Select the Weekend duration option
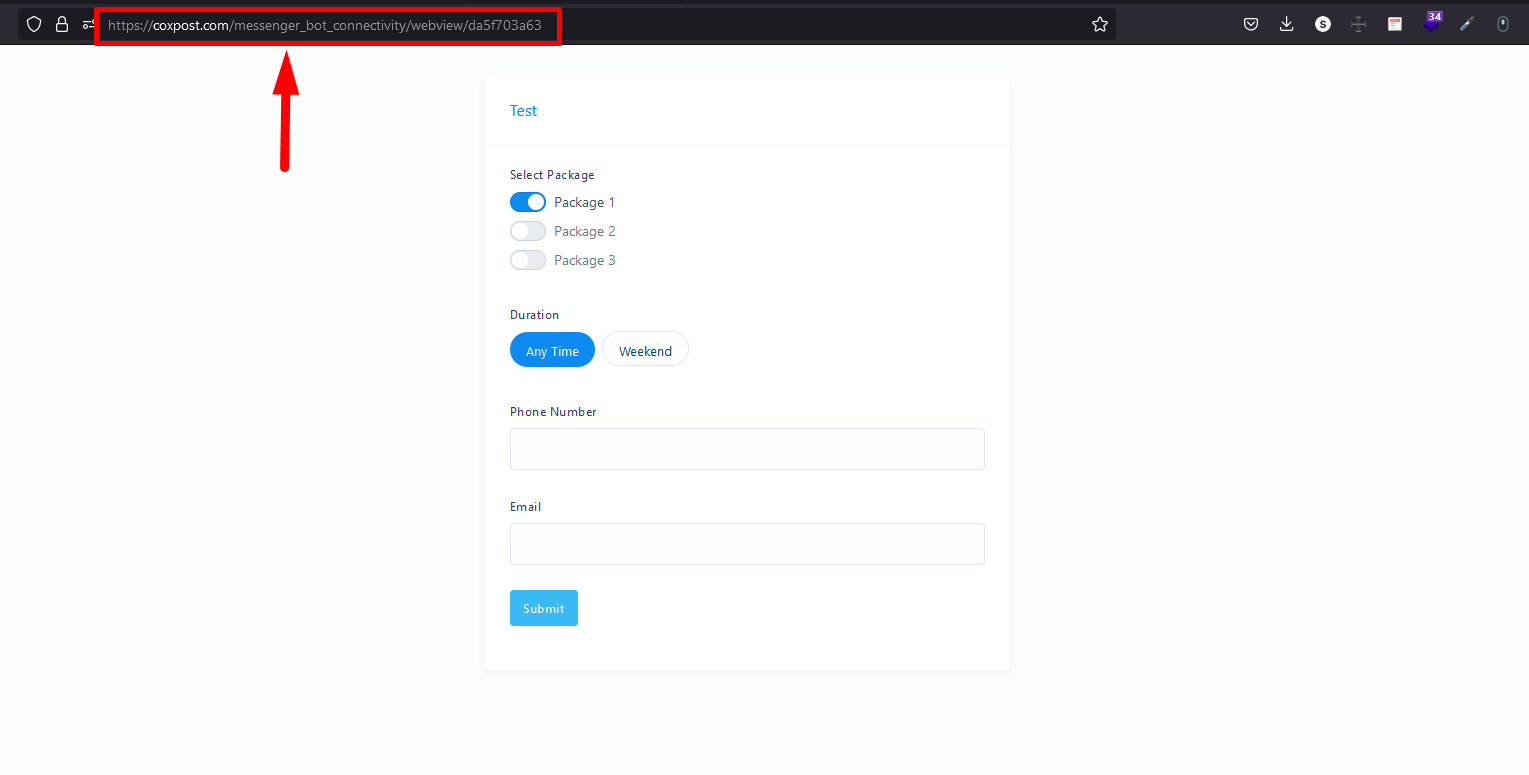Viewport: 1529px width, 775px height. 645,351
